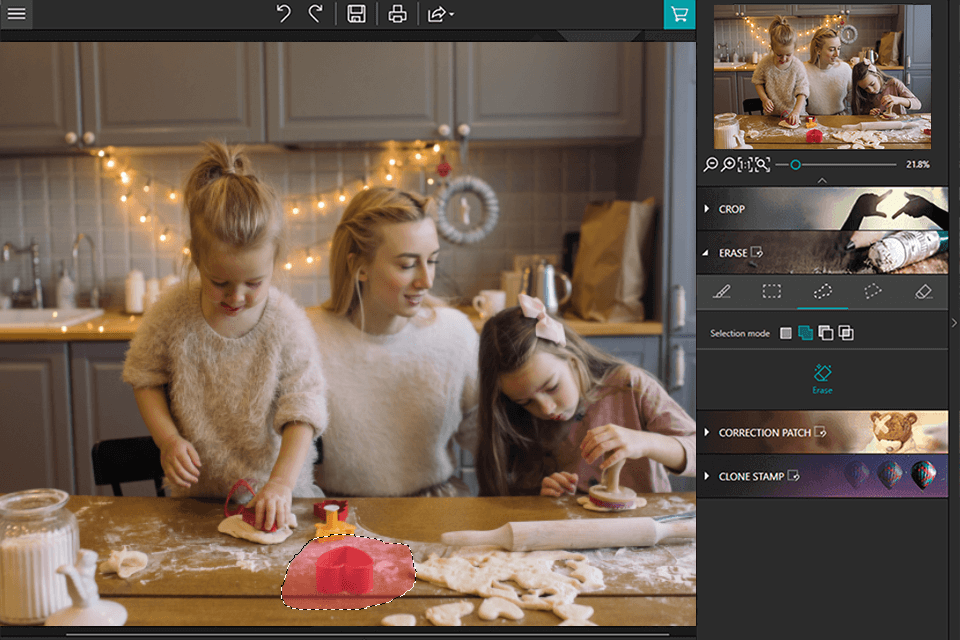This screenshot has width=960, height=640.
Task: Zoom in with plus magnifier
Action: [x=727, y=164]
